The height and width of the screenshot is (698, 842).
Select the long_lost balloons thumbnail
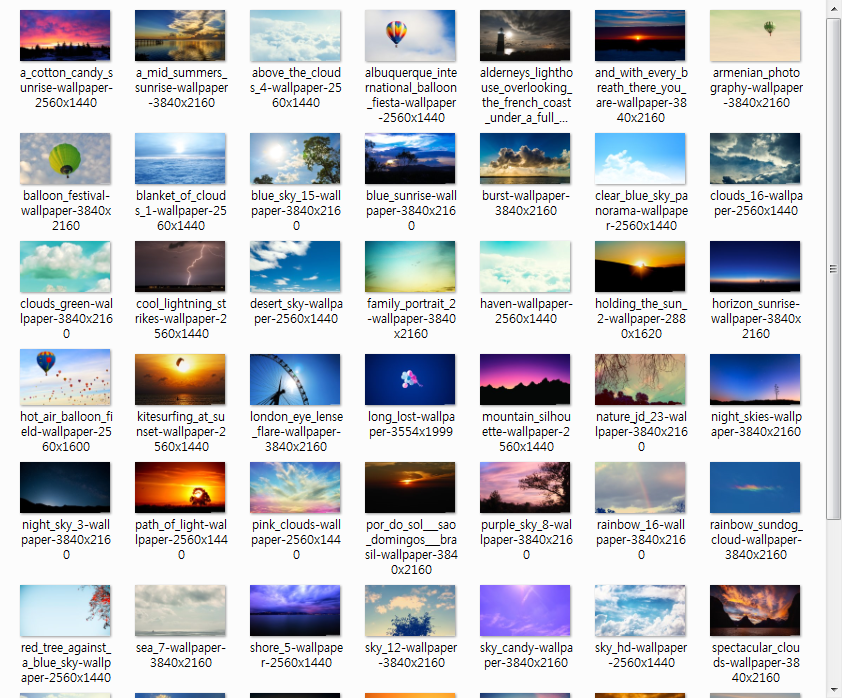pos(410,379)
